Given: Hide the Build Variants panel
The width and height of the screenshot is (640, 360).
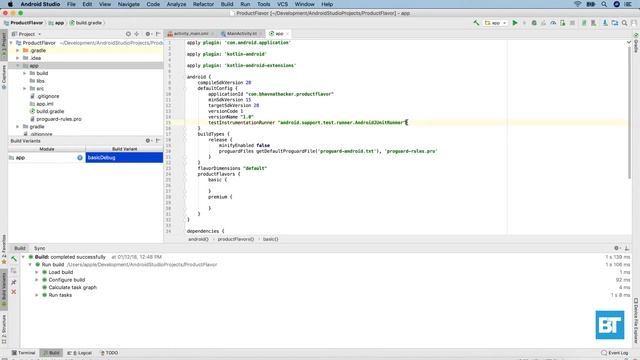Looking at the screenshot, I should [x=158, y=141].
